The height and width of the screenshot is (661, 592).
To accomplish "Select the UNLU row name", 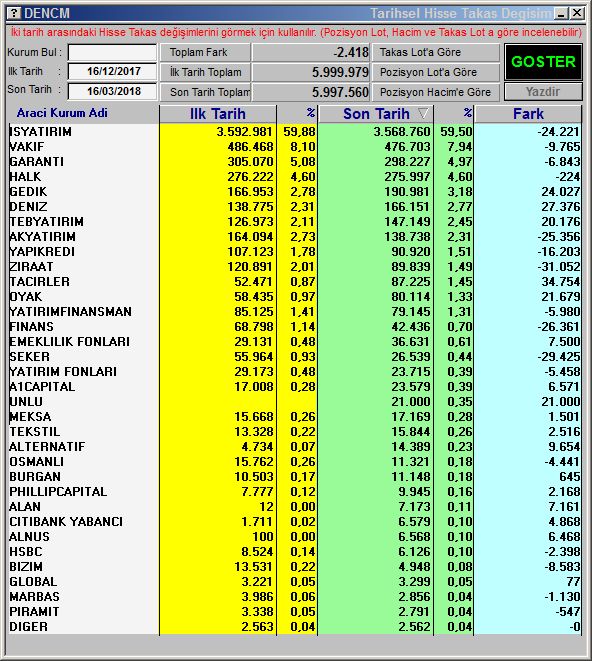I will click(26, 402).
